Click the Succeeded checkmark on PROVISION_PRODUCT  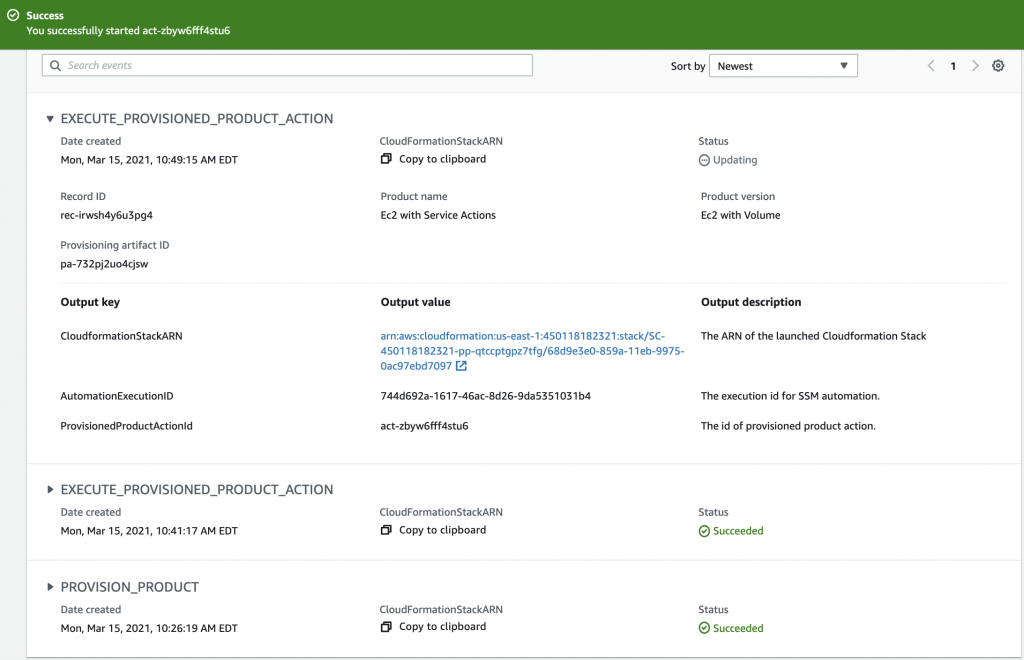[708, 627]
